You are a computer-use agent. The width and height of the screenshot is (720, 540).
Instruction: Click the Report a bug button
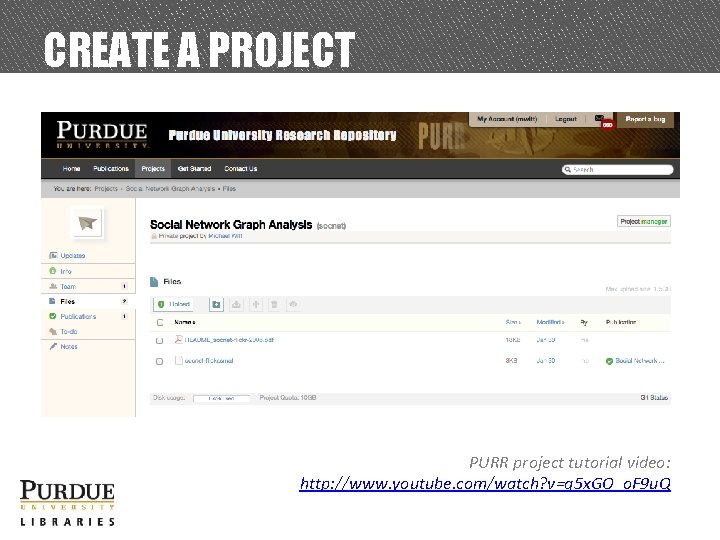click(645, 119)
